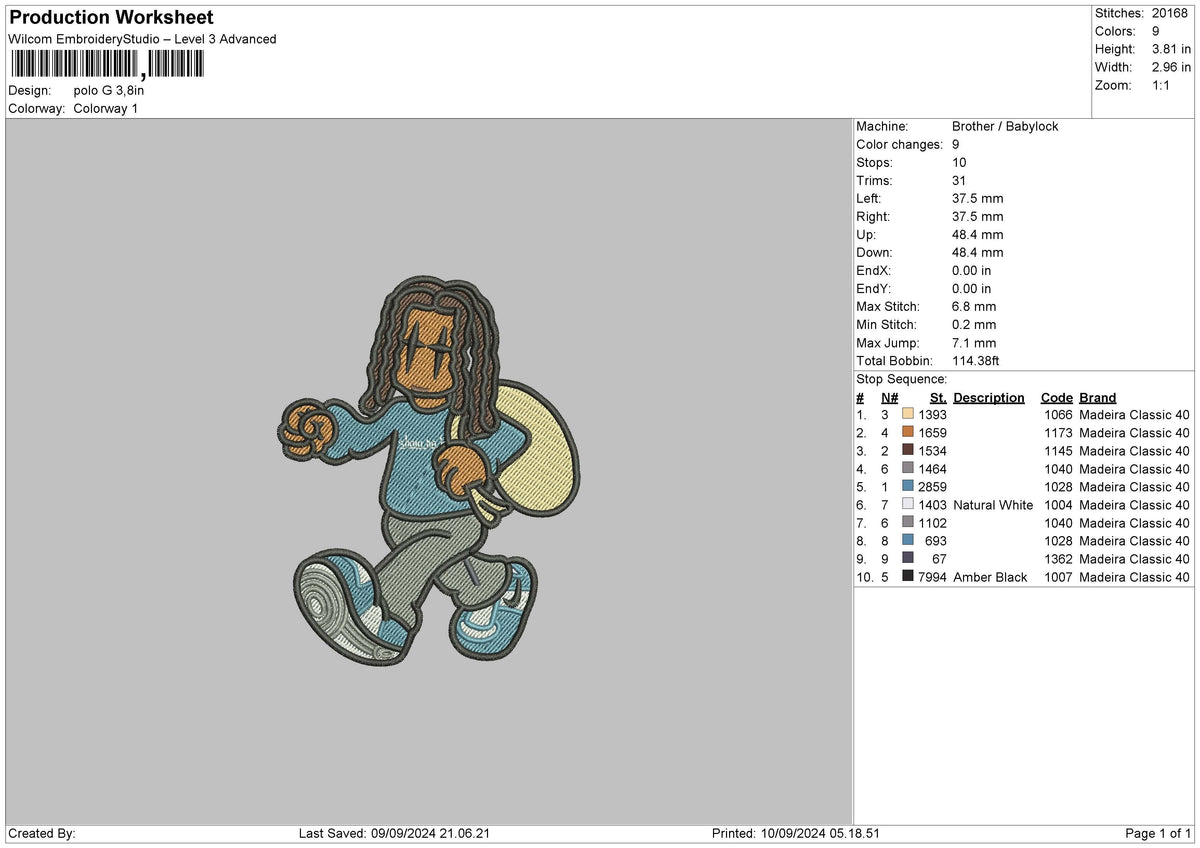Image resolution: width=1200 pixels, height=848 pixels.
Task: Click the St. column header
Action: click(x=937, y=398)
